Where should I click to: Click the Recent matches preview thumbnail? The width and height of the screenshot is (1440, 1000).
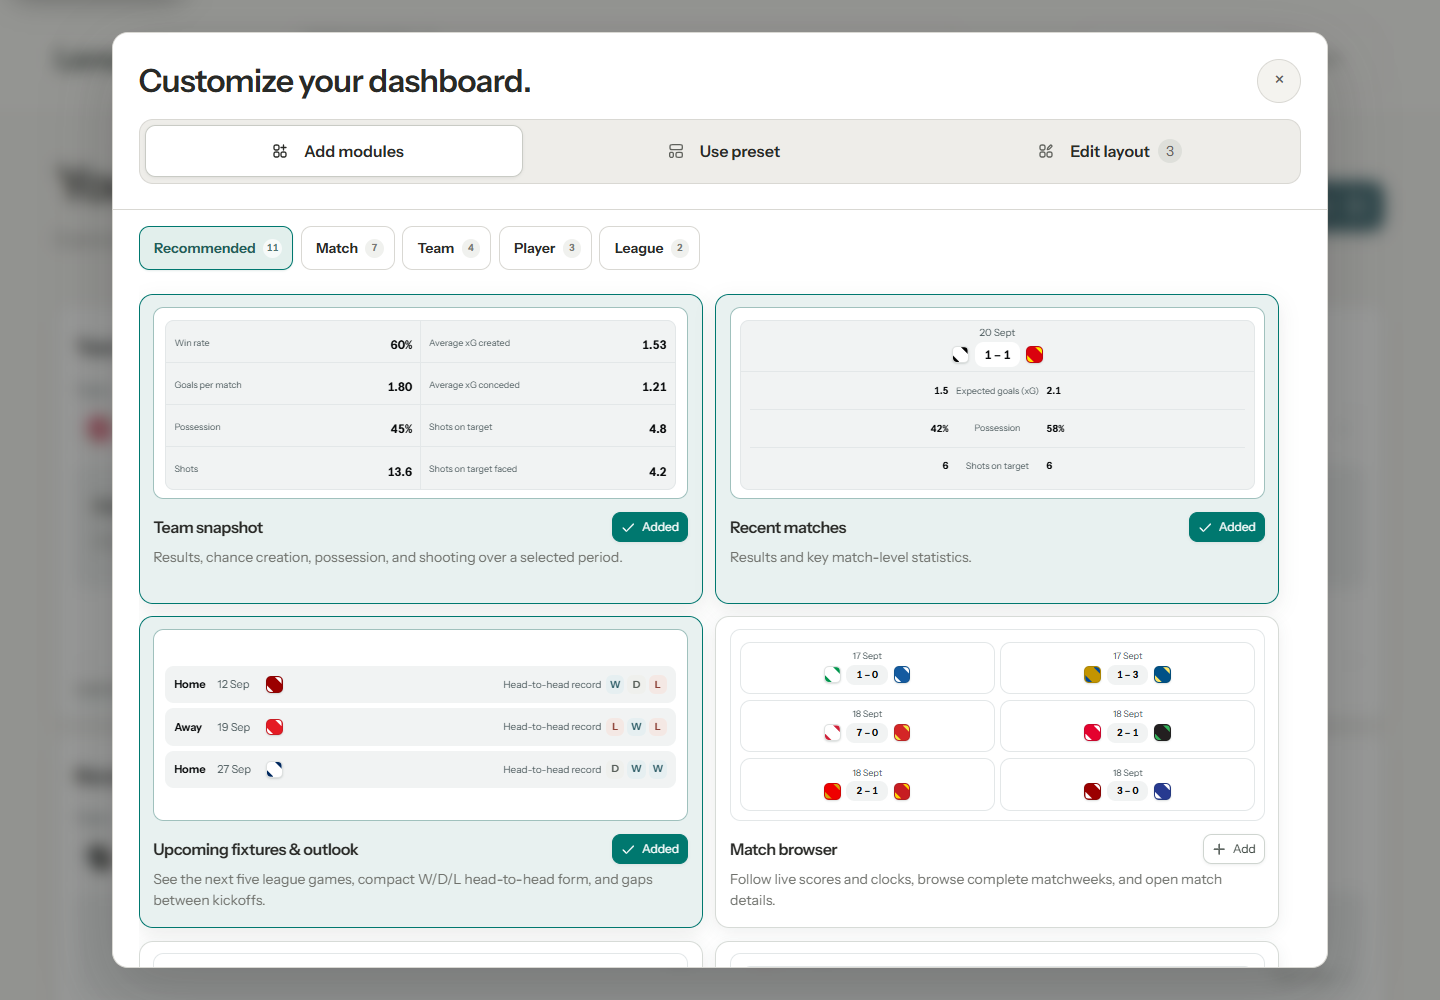pos(997,403)
